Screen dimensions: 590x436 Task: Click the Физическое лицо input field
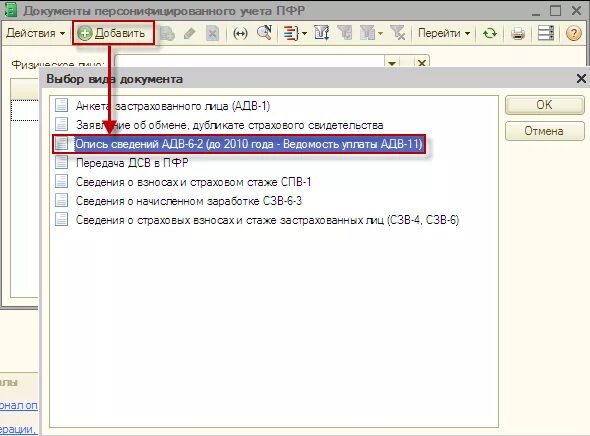(x=249, y=62)
